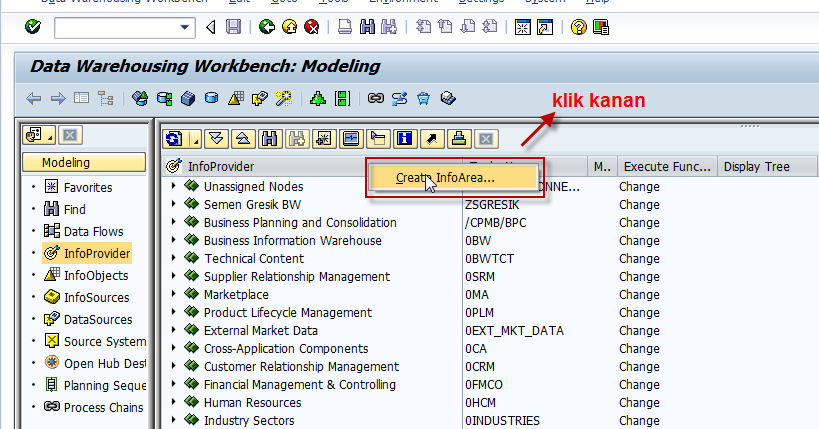The image size is (819, 429).
Task: Click the chain link icon in application toolbar
Action: tap(376, 98)
